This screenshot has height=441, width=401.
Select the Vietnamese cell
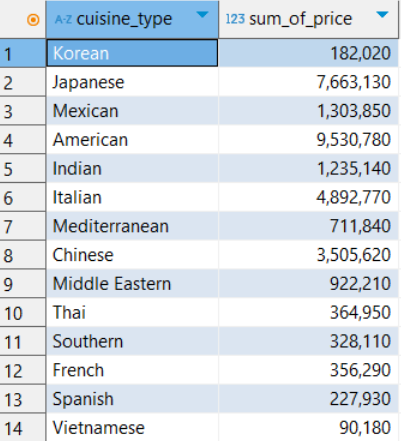(x=132, y=428)
